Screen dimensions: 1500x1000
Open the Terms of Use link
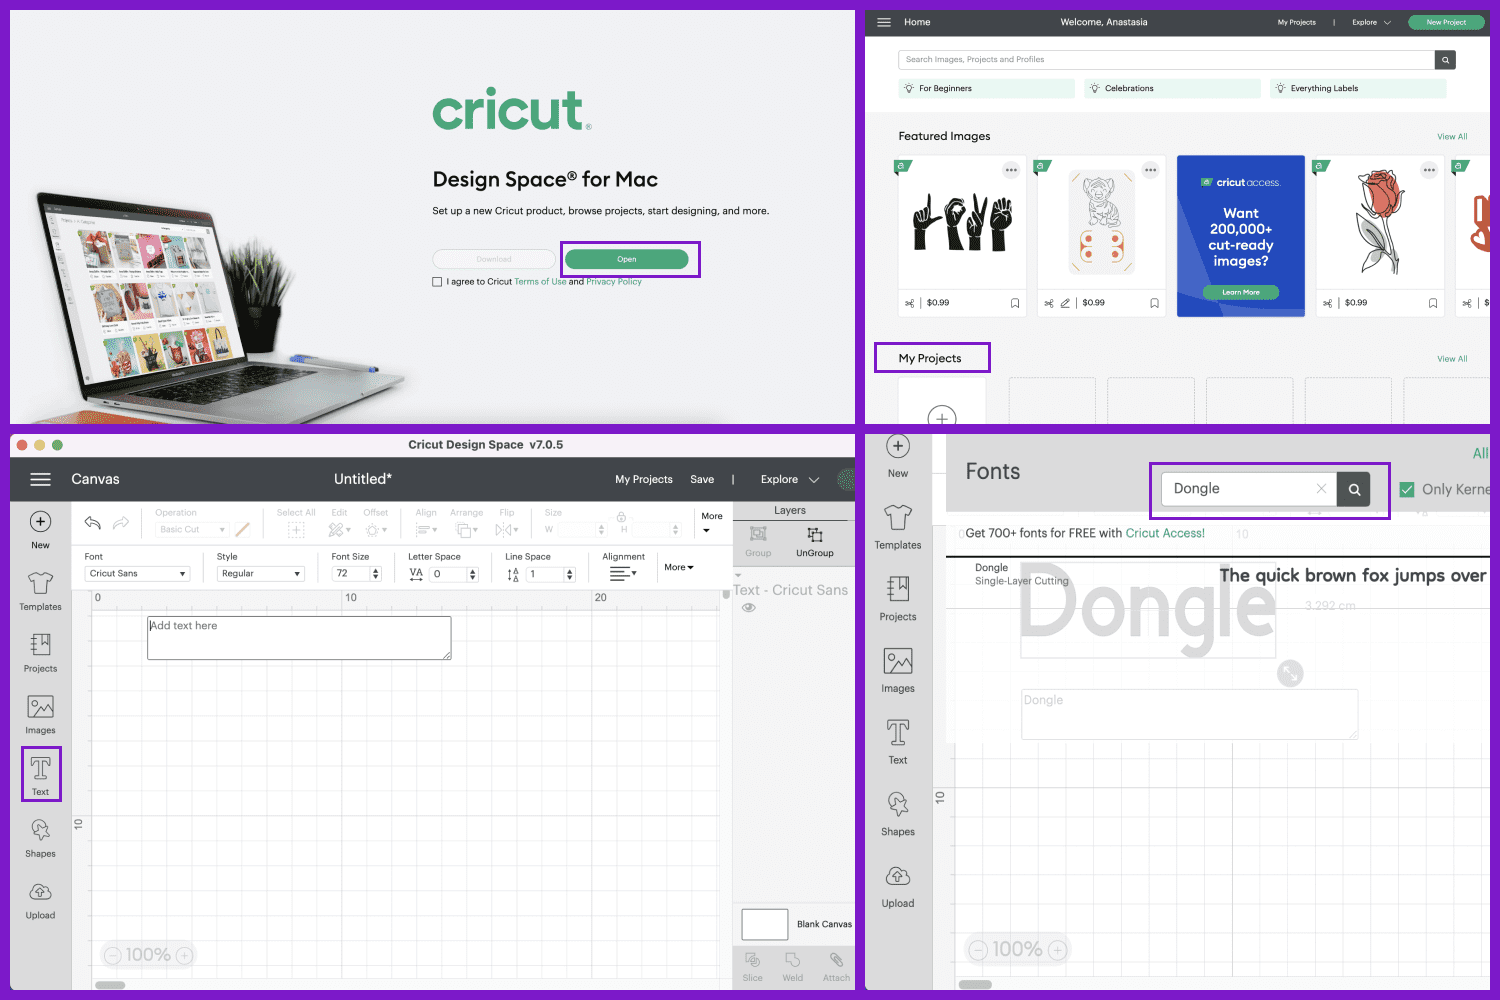click(540, 282)
